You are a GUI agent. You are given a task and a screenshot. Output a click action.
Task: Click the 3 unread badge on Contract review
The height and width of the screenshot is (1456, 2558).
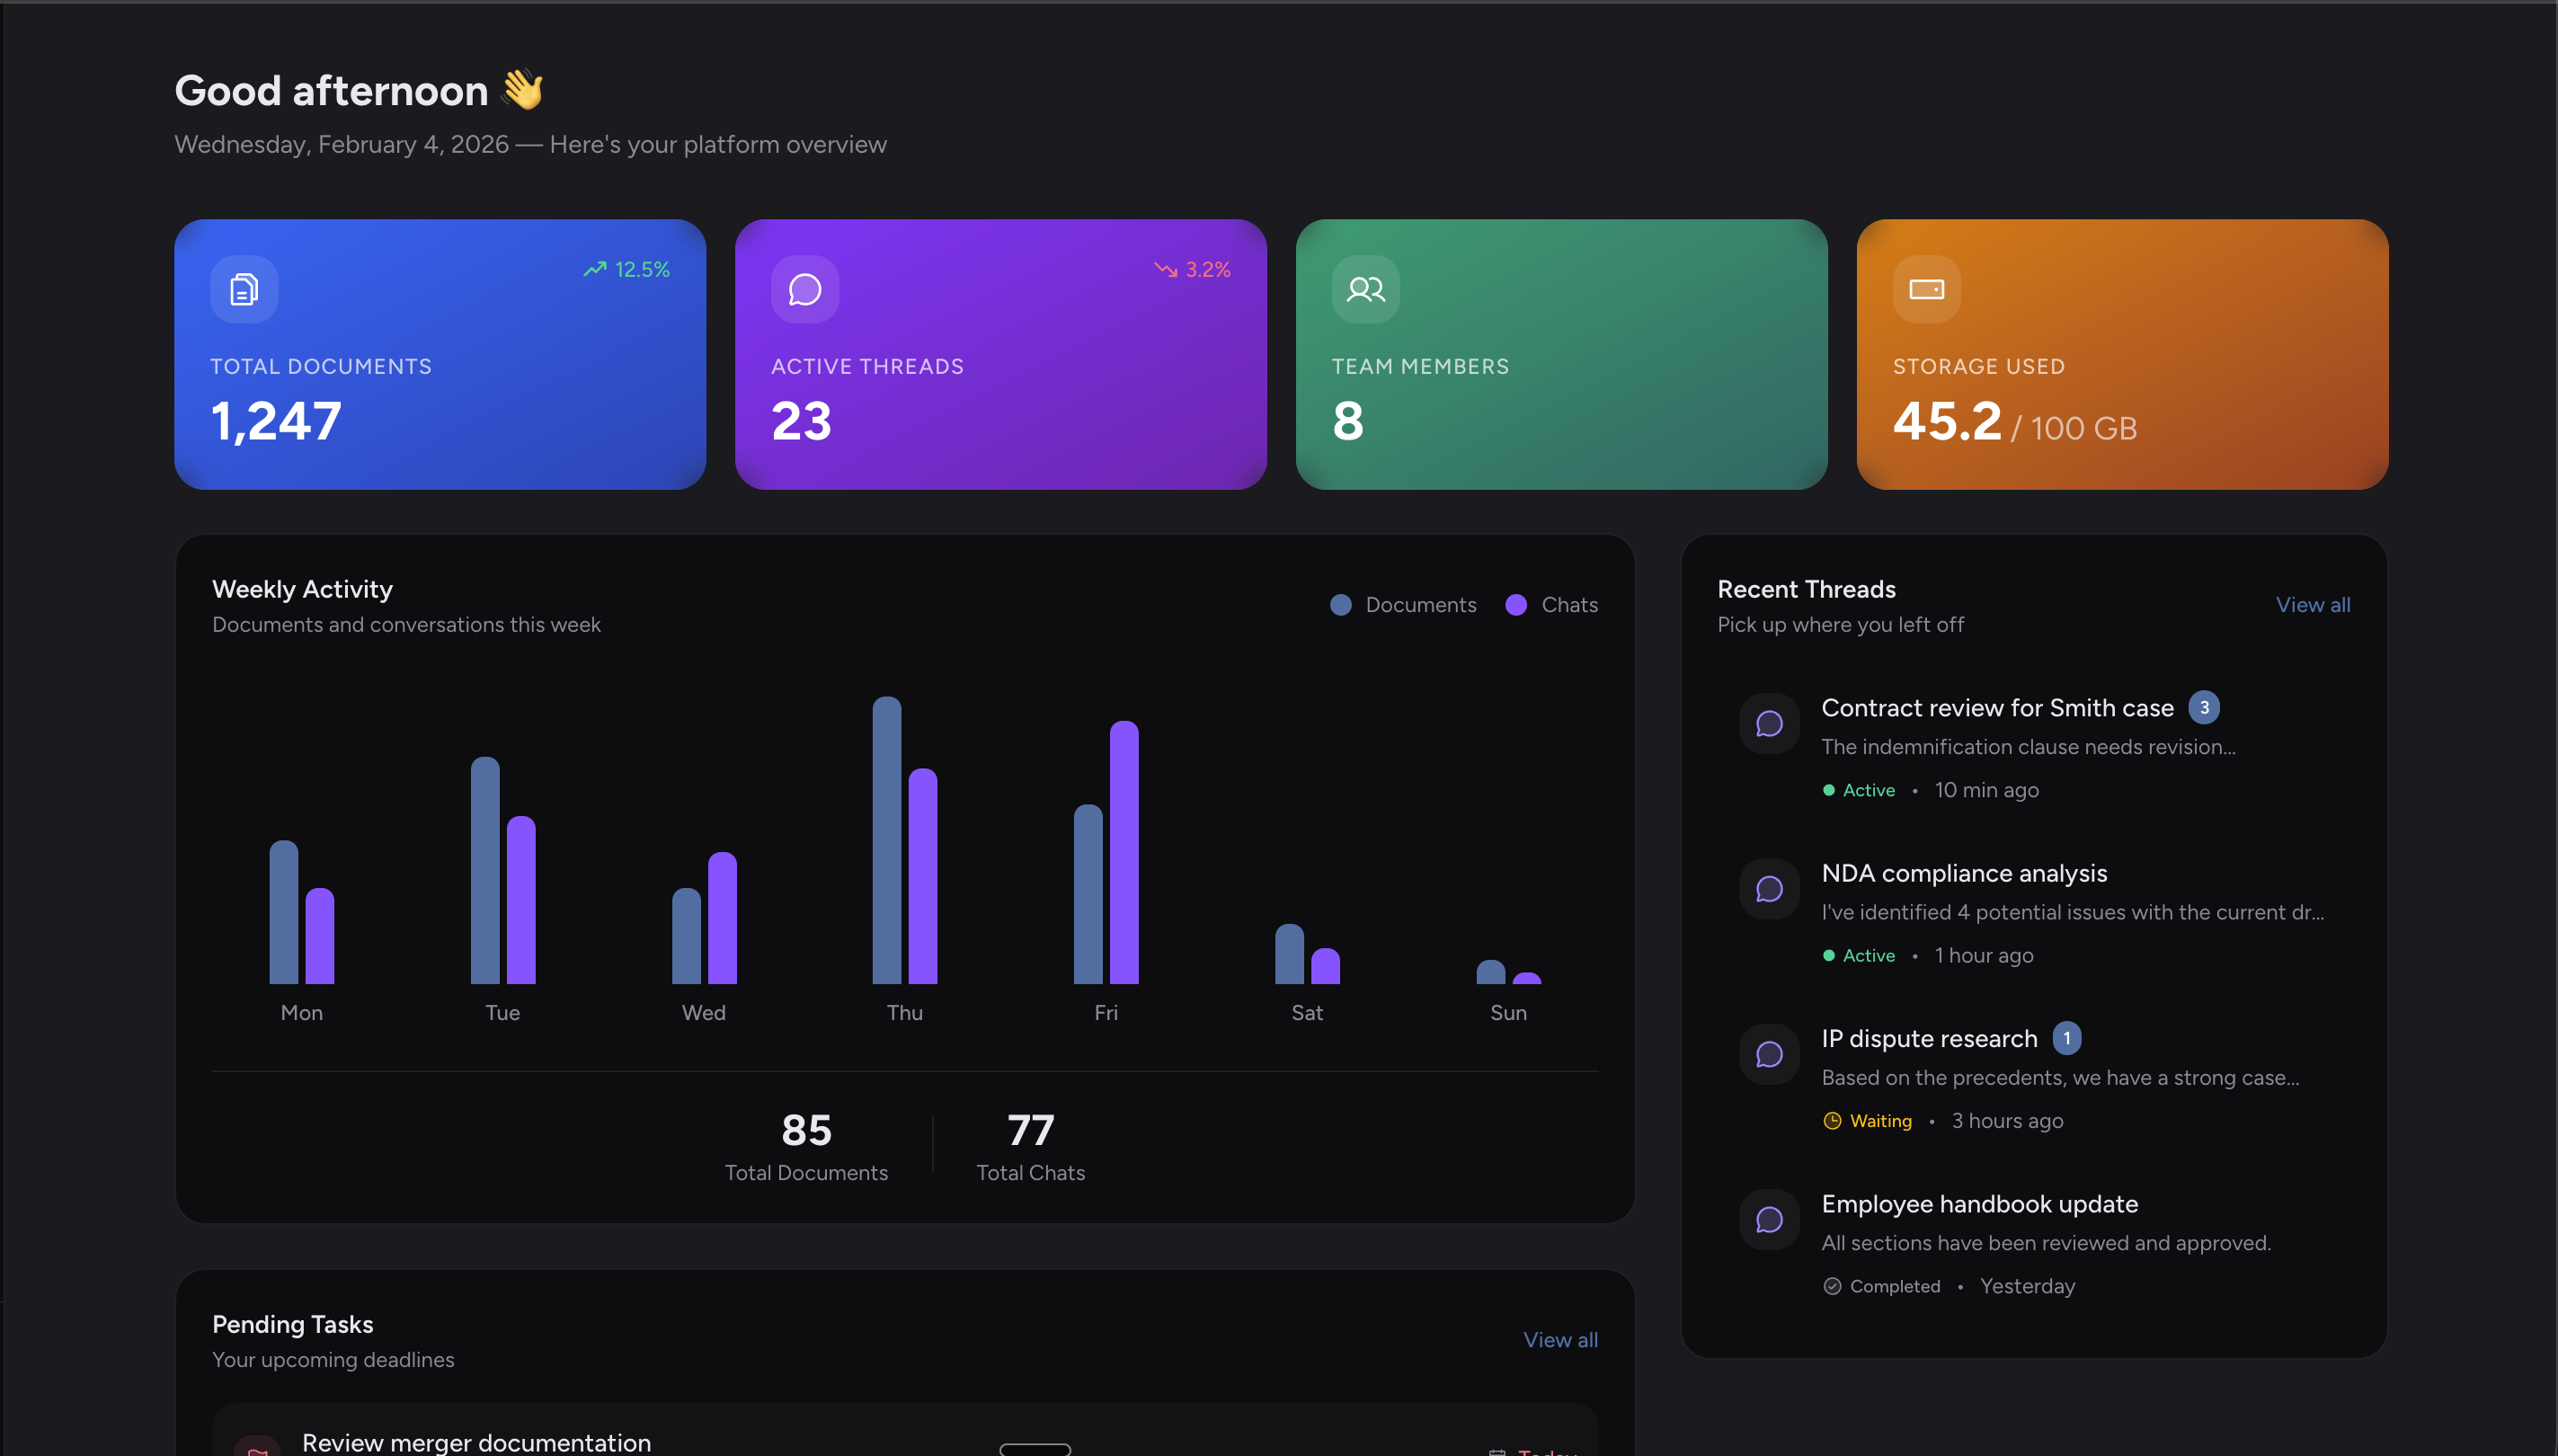coord(2203,707)
